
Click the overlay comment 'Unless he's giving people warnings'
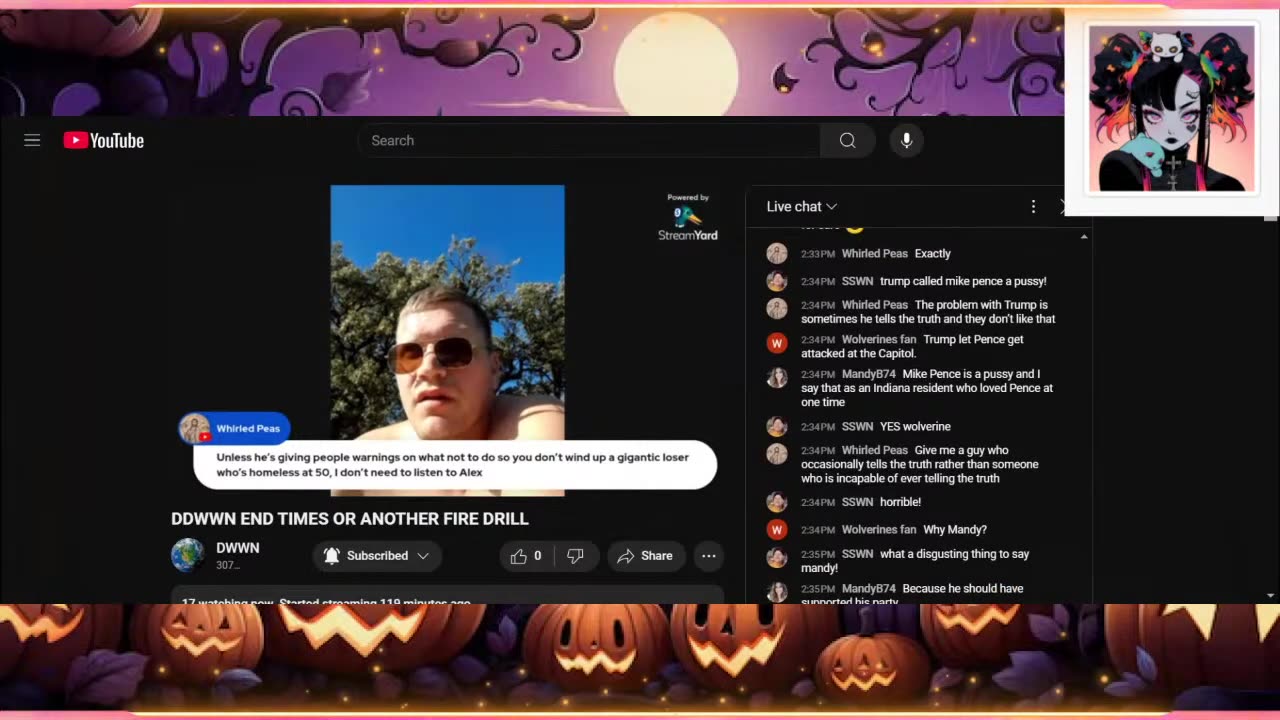[453, 465]
